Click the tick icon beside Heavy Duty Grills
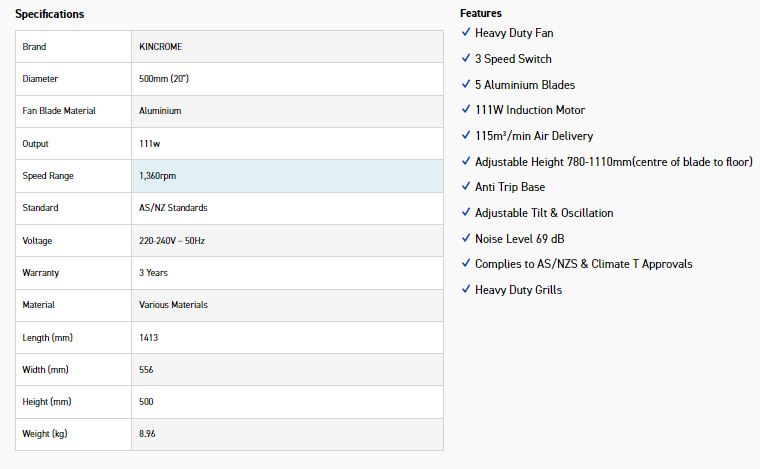The width and height of the screenshot is (760, 469). pyautogui.click(x=466, y=289)
